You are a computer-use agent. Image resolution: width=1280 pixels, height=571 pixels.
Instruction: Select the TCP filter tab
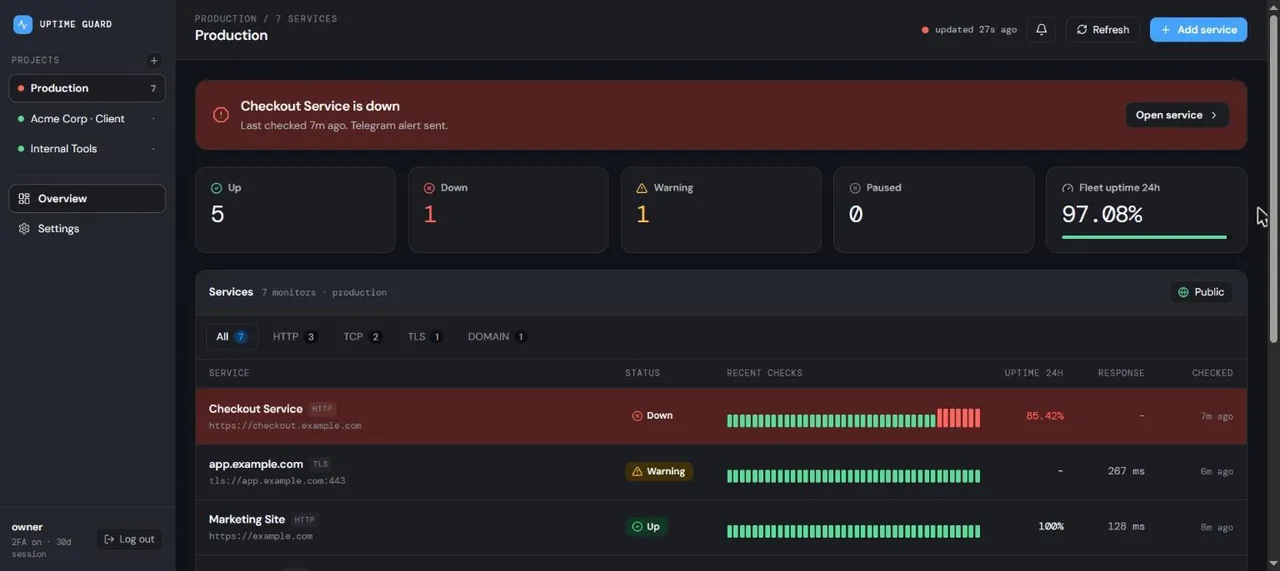click(x=362, y=337)
